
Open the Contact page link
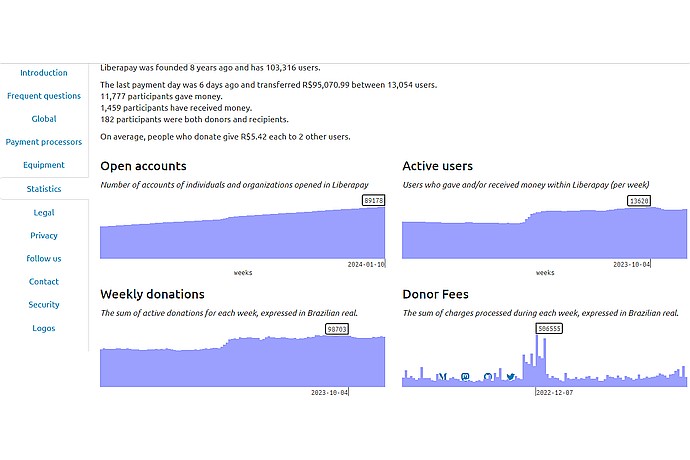(44, 281)
